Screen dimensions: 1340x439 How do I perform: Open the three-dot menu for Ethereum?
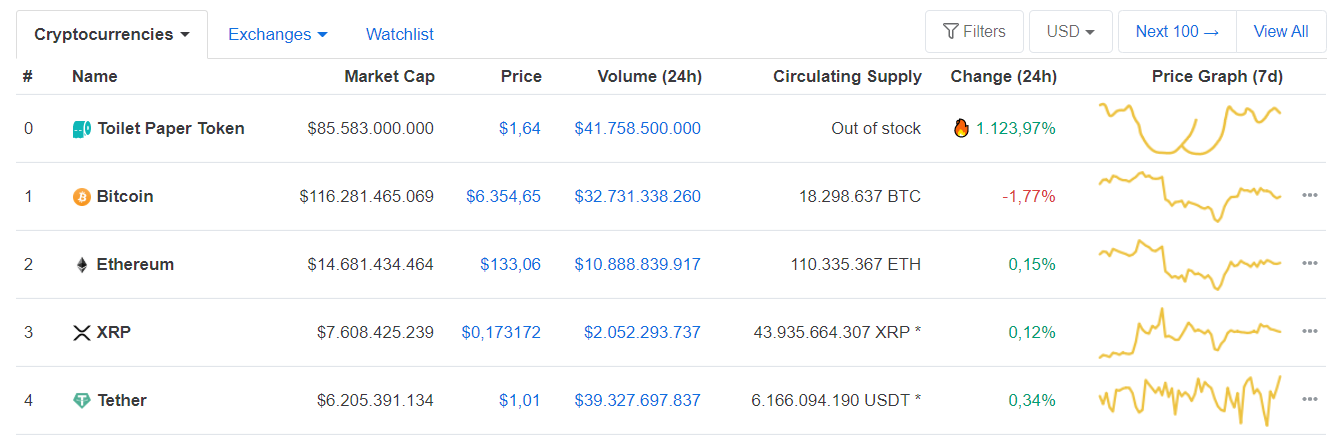[x=1309, y=264]
